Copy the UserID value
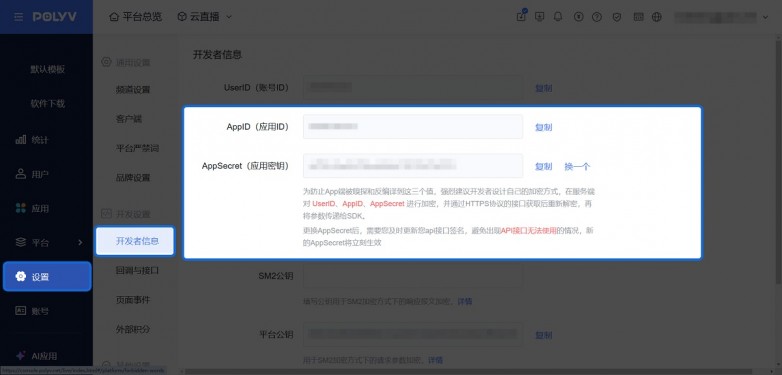Image resolution: width=782 pixels, height=375 pixels. tap(544, 88)
